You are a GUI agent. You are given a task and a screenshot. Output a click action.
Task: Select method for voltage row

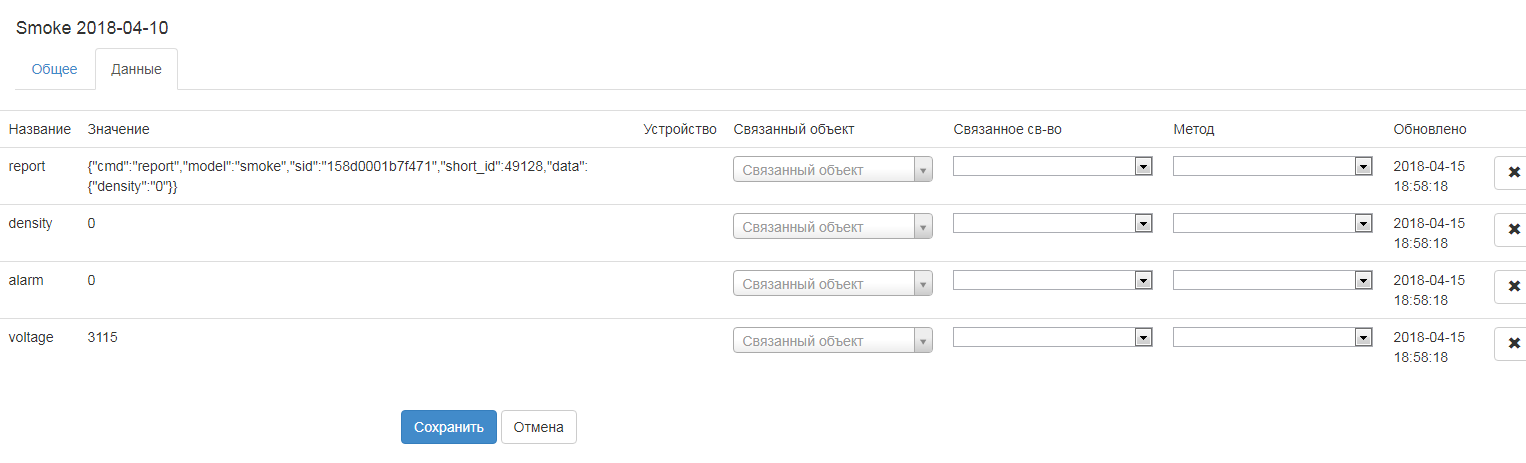[1272, 338]
